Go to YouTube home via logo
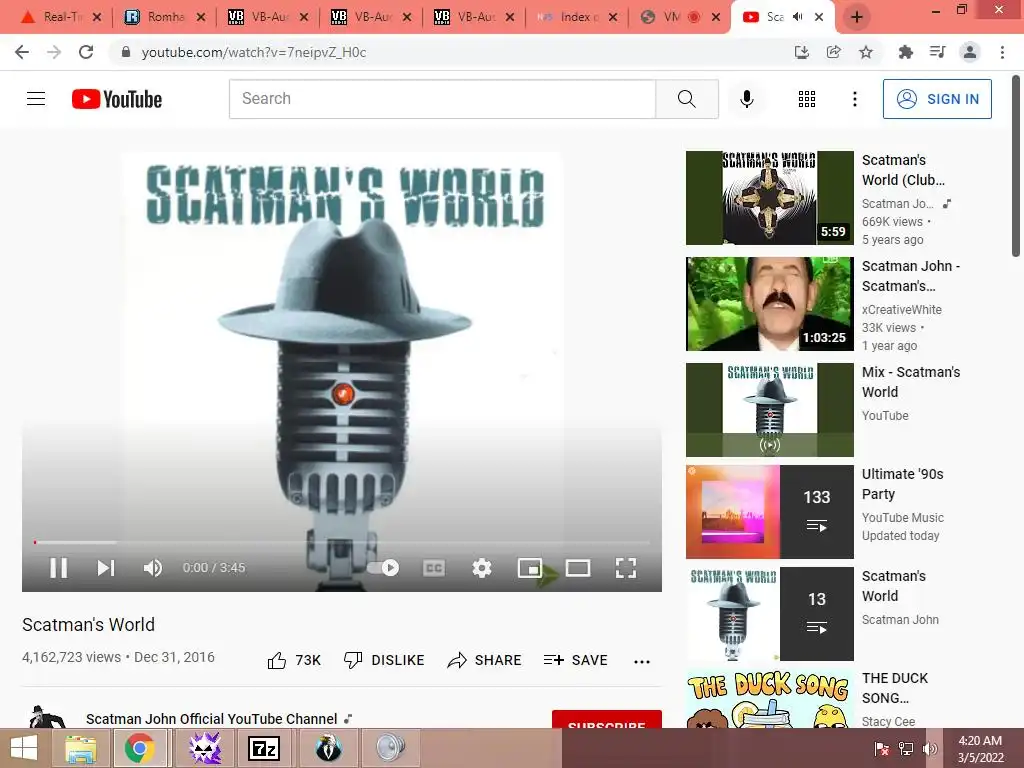Image resolution: width=1024 pixels, height=768 pixels. [117, 99]
